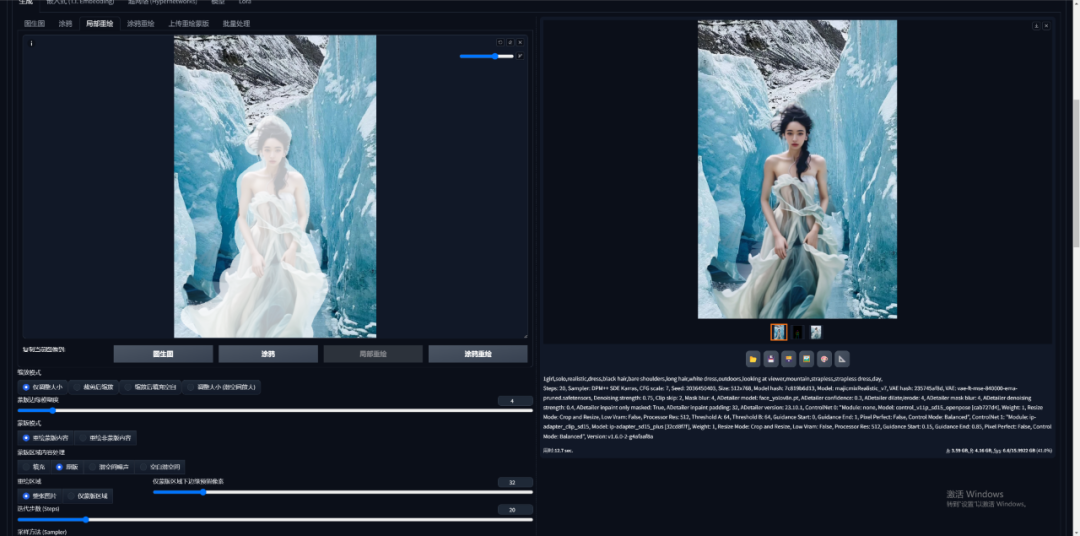This screenshot has height=536, width=1080.
Task: Select the dark second output thumbnail
Action: coord(798,332)
